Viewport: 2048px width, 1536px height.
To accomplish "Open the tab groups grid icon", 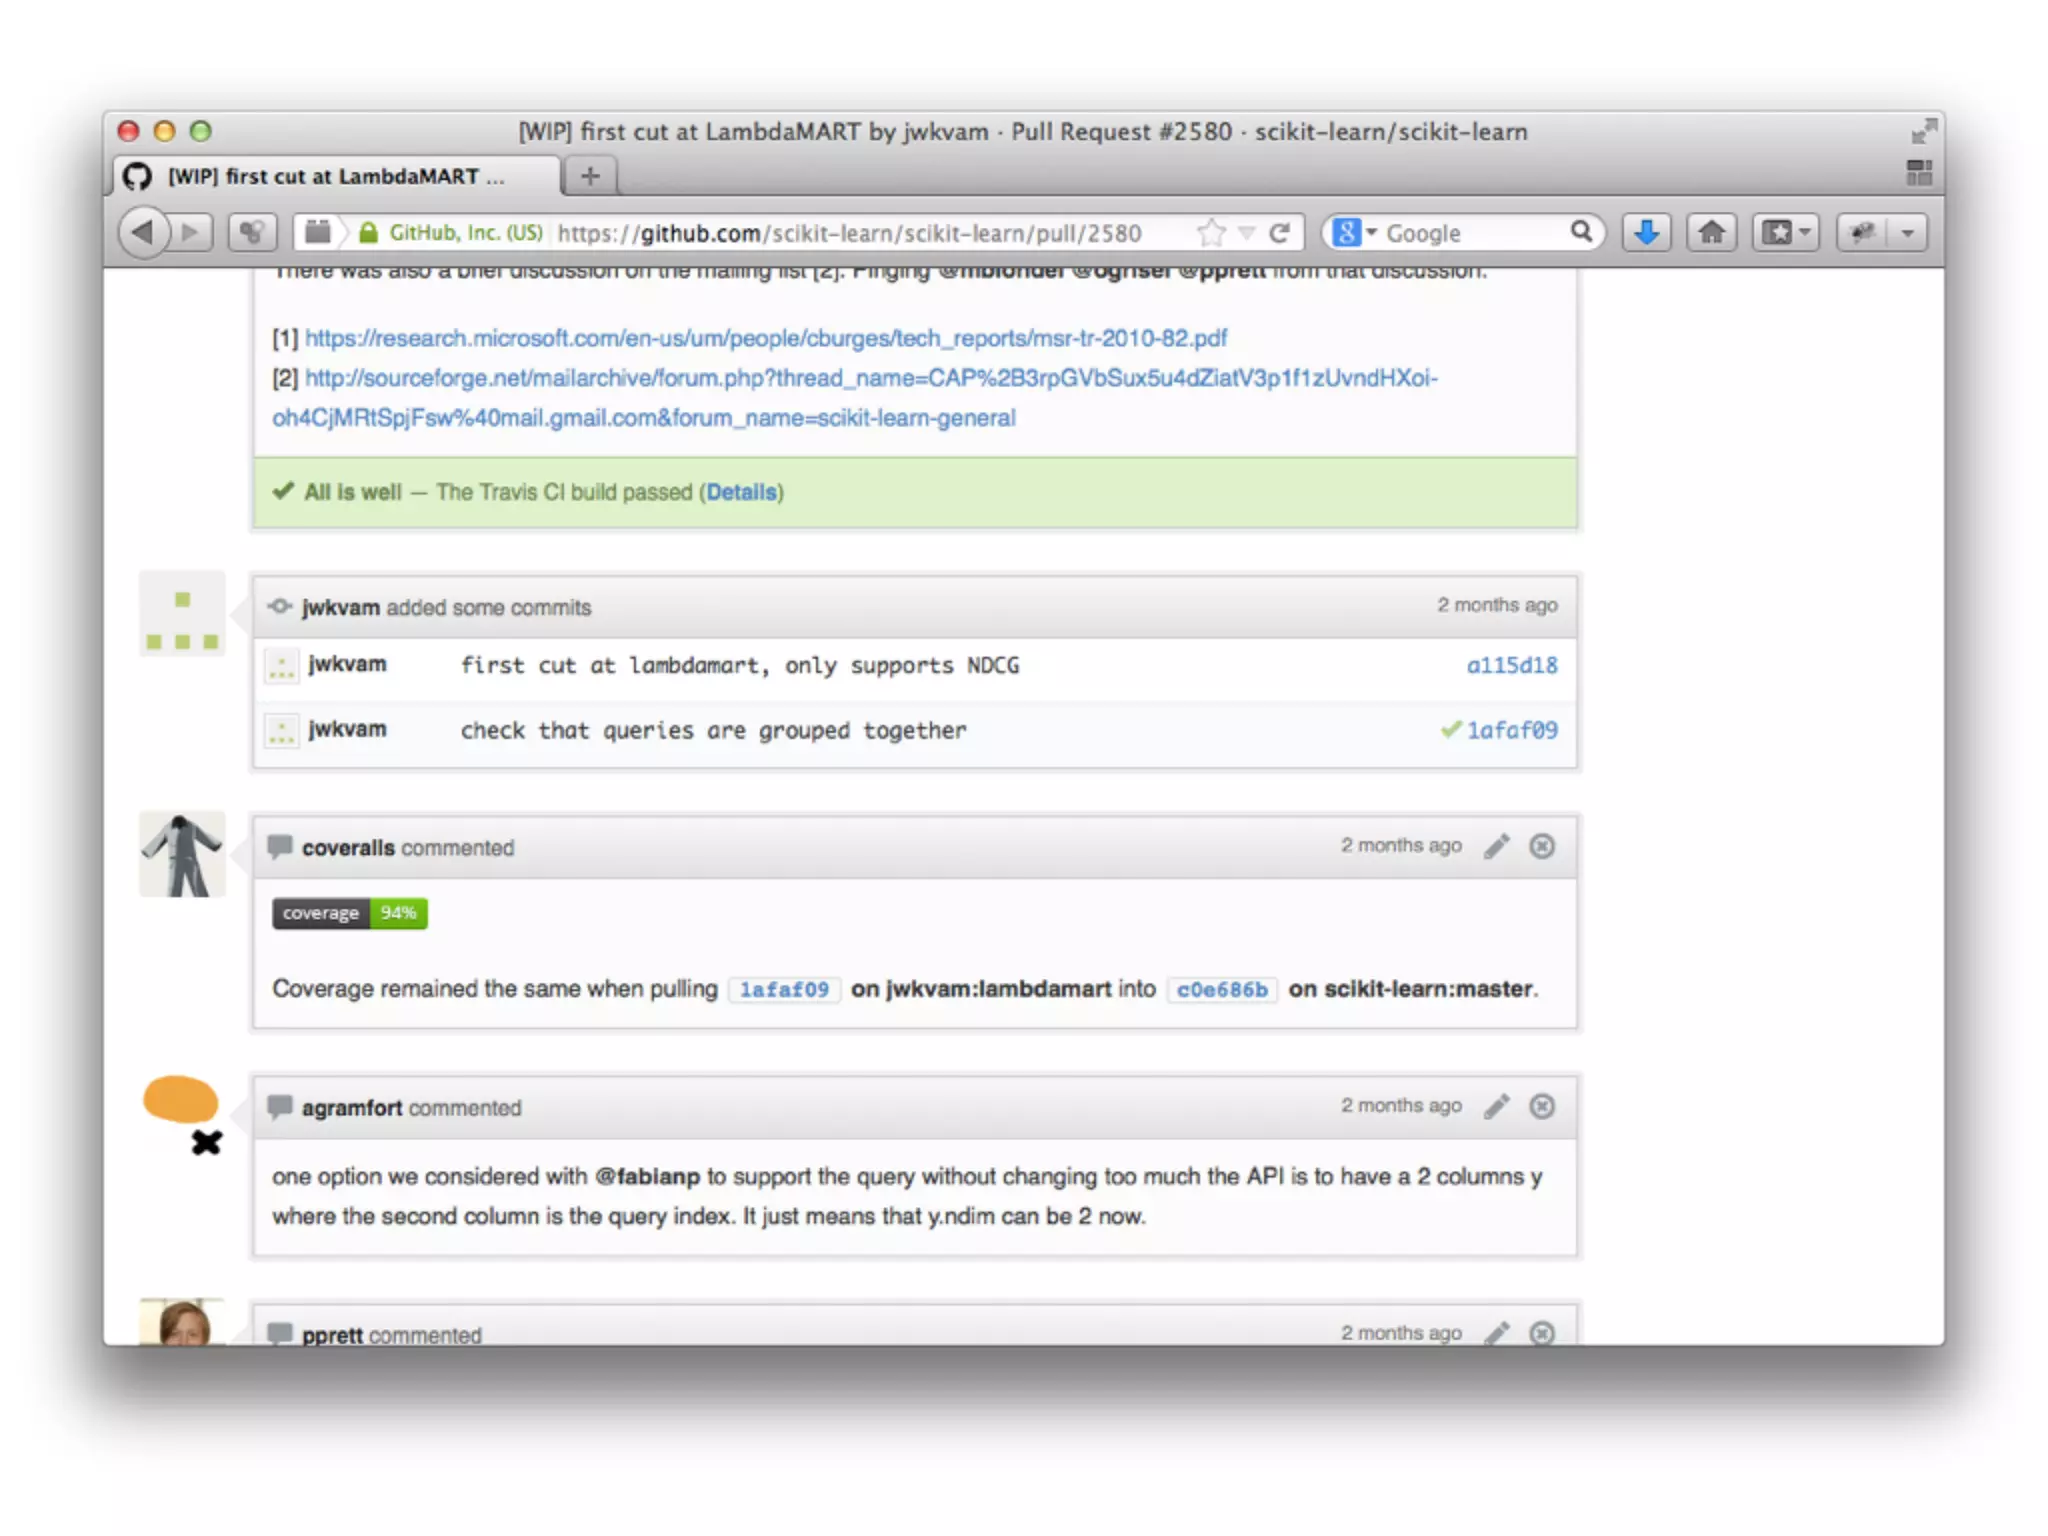I will [1918, 173].
